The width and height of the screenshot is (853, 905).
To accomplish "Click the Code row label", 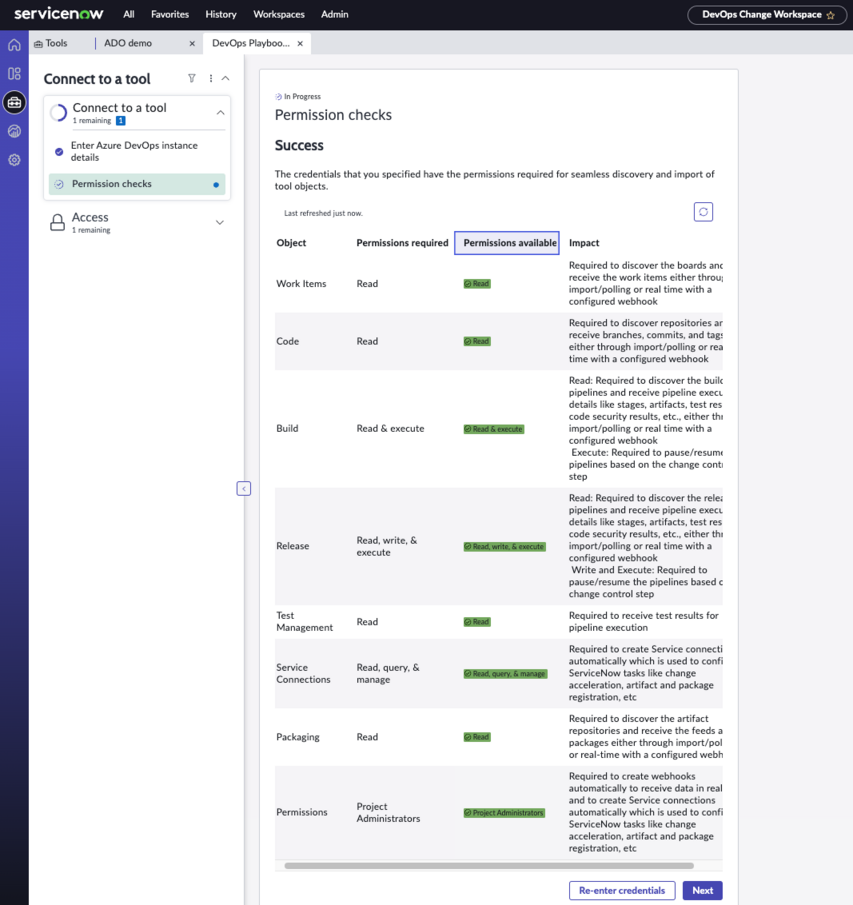I will pos(287,341).
